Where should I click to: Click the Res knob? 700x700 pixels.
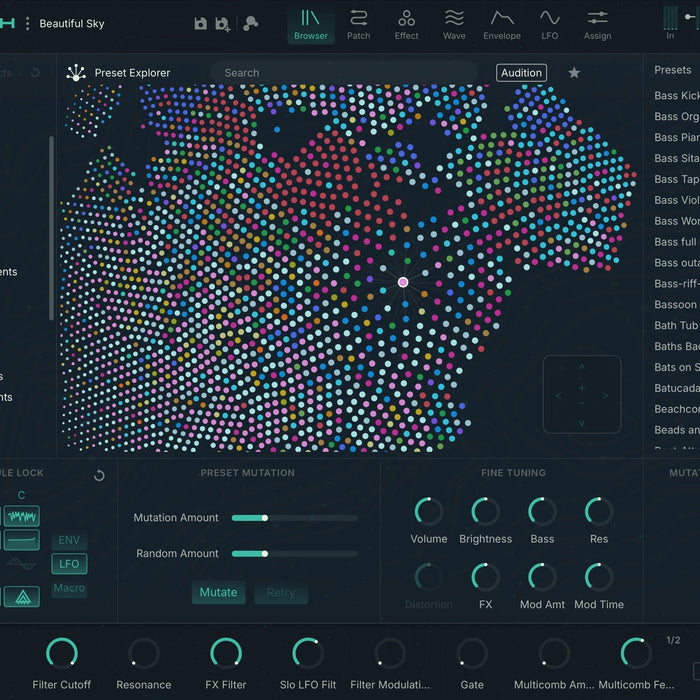coord(599,511)
